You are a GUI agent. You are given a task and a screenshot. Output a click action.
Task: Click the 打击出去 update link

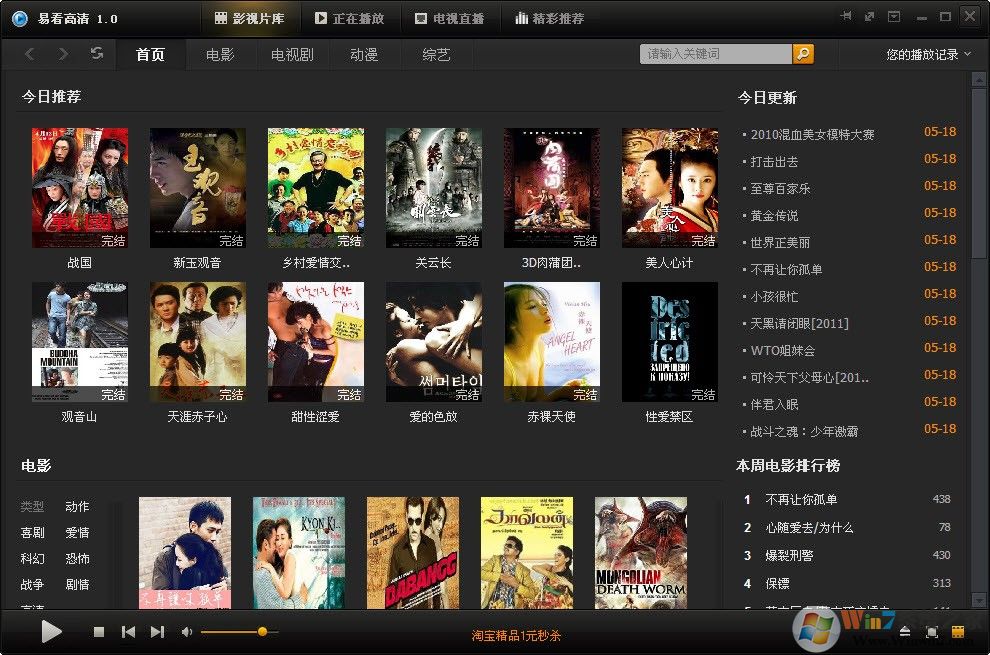tap(774, 162)
